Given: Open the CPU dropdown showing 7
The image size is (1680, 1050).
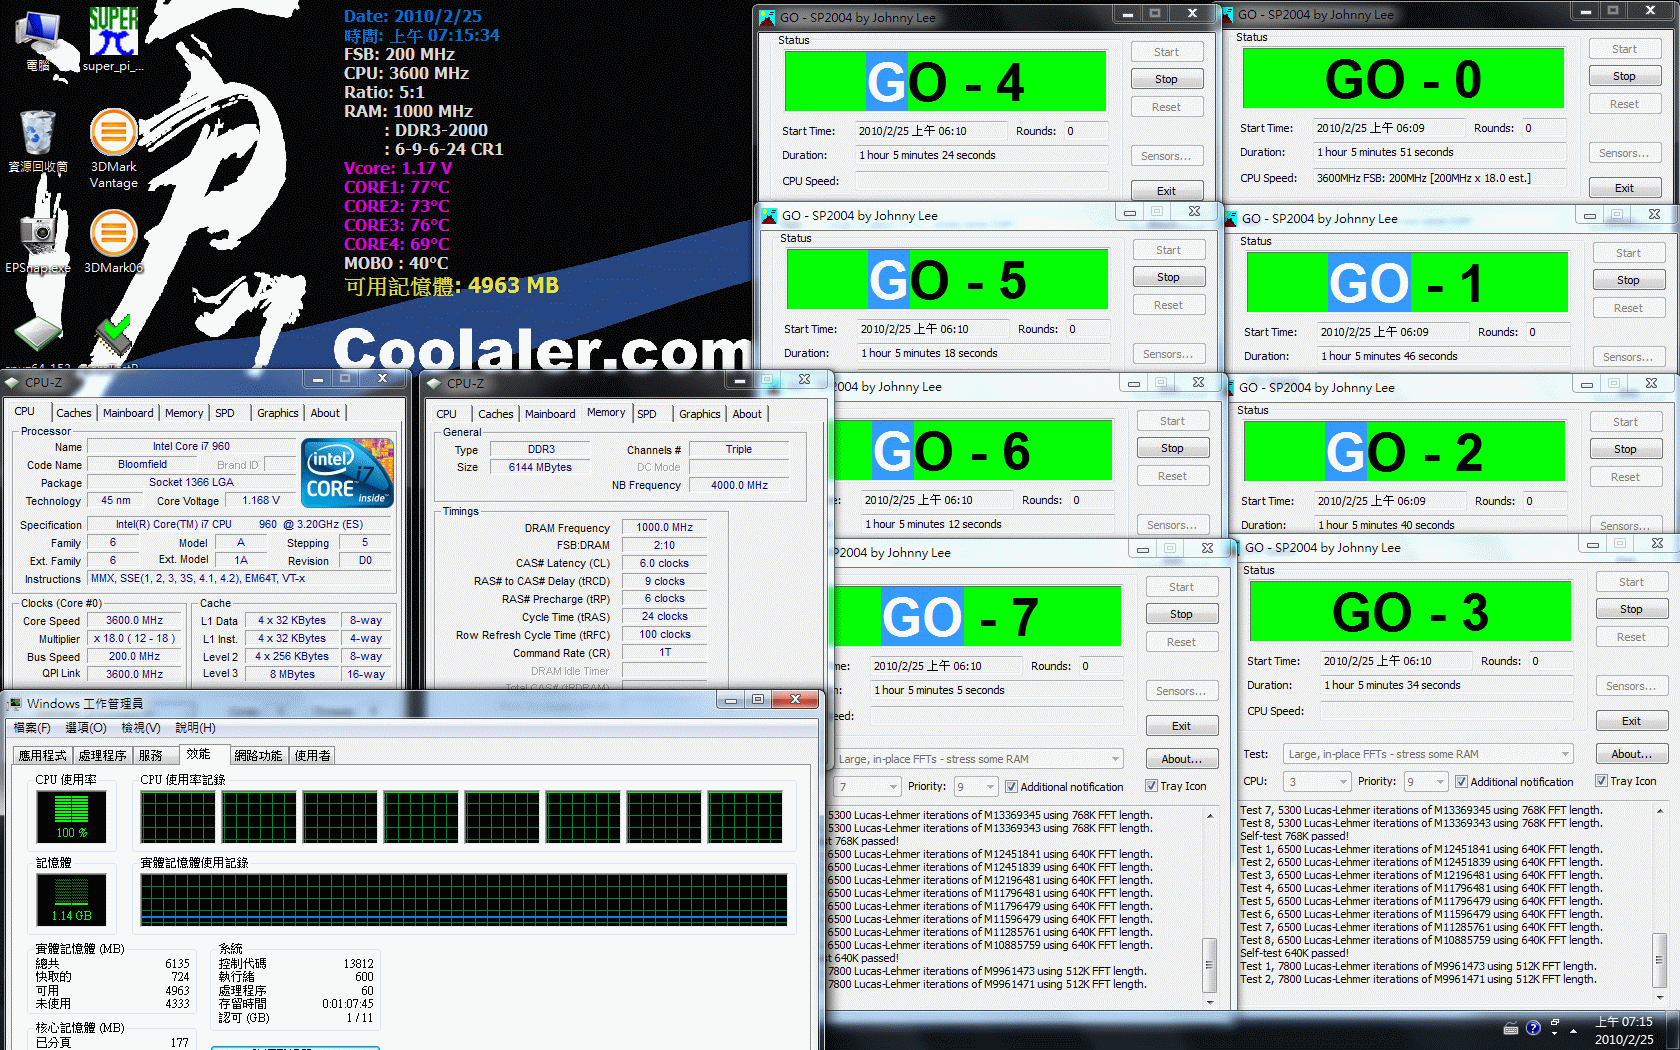Looking at the screenshot, I should 867,786.
